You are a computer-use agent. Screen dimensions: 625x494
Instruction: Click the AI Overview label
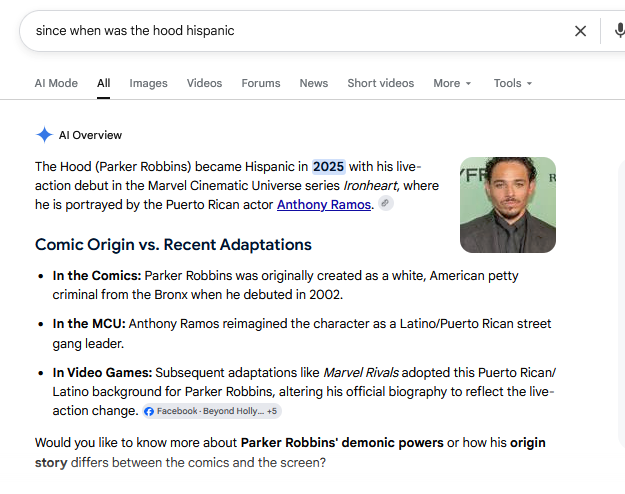click(x=90, y=135)
